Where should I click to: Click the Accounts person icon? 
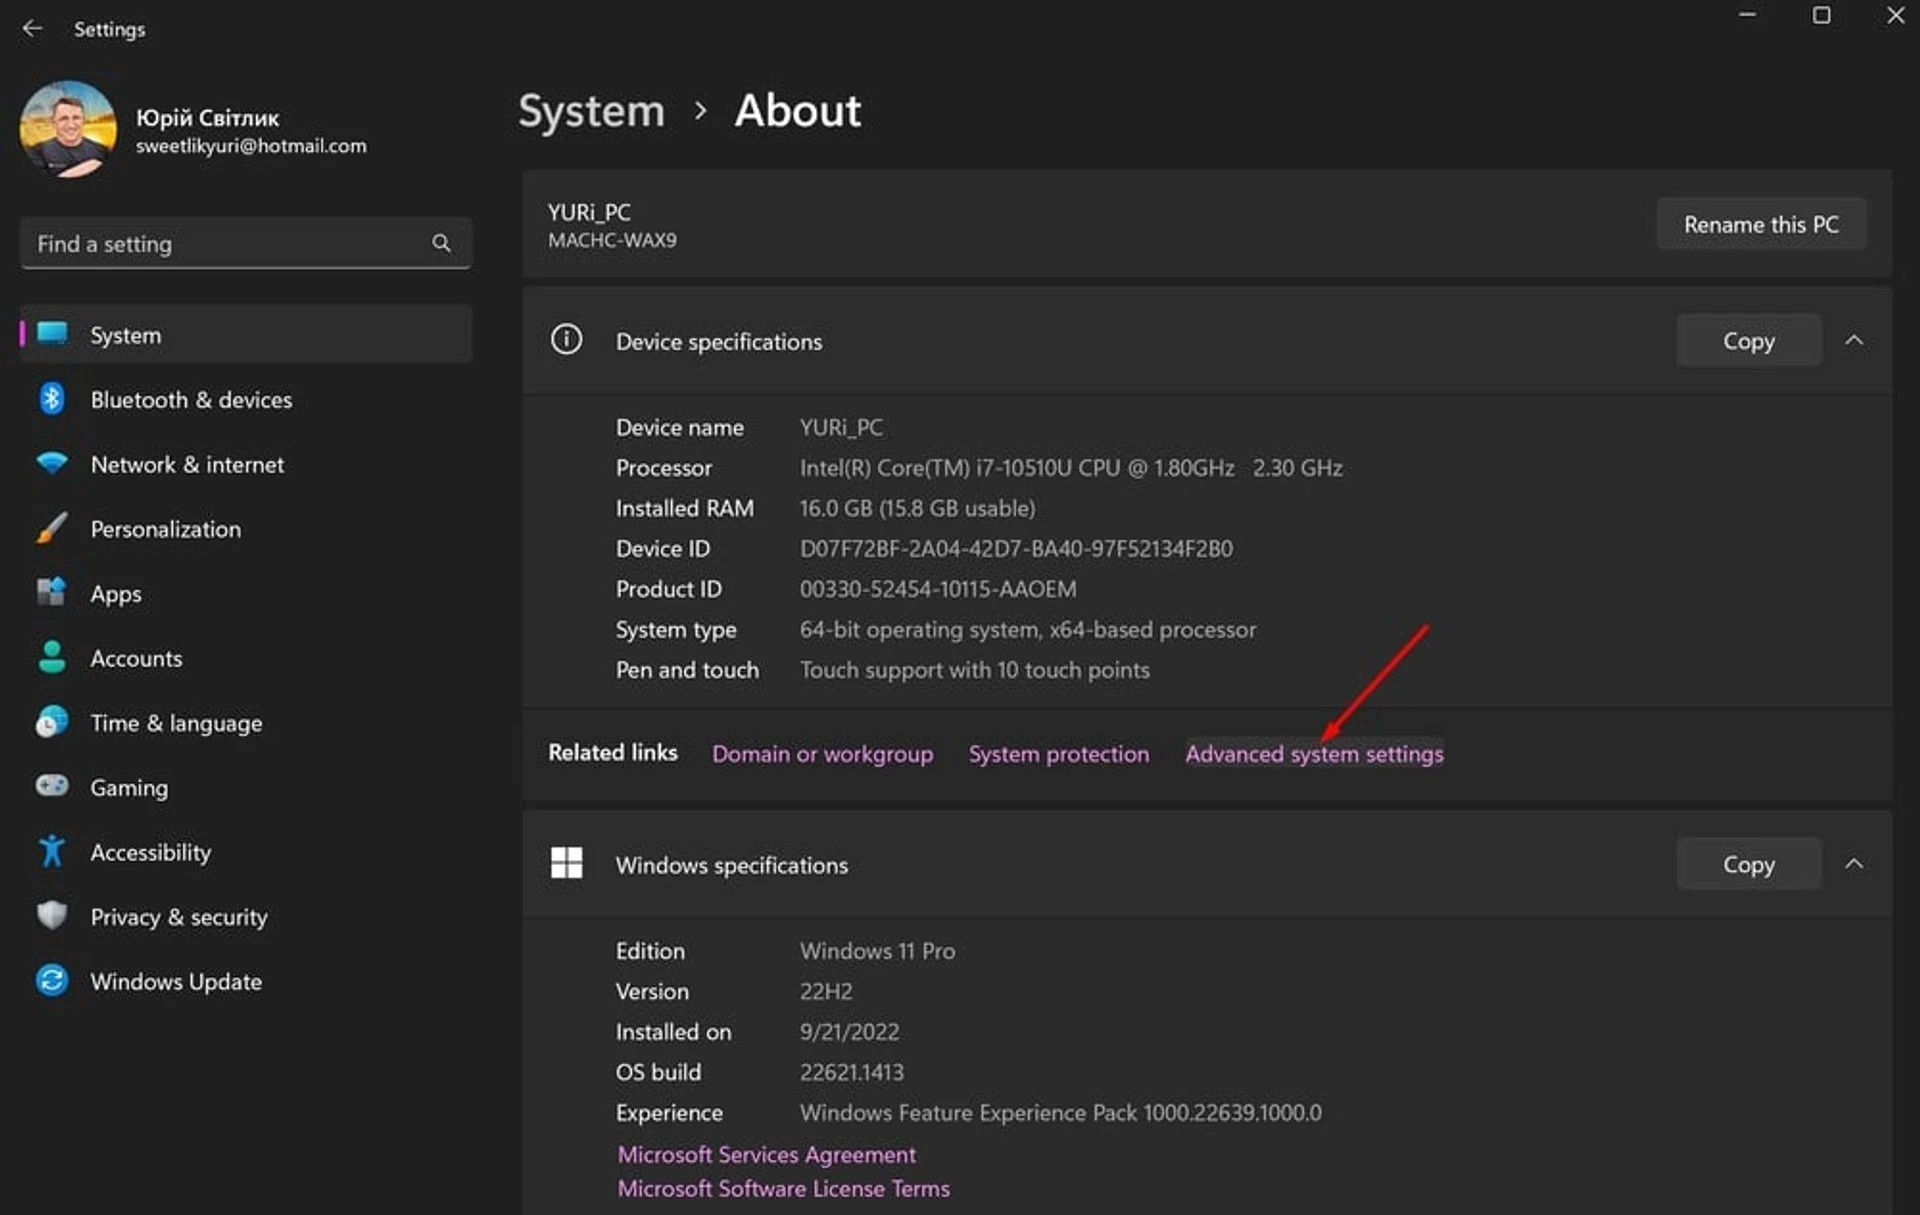pos(52,657)
